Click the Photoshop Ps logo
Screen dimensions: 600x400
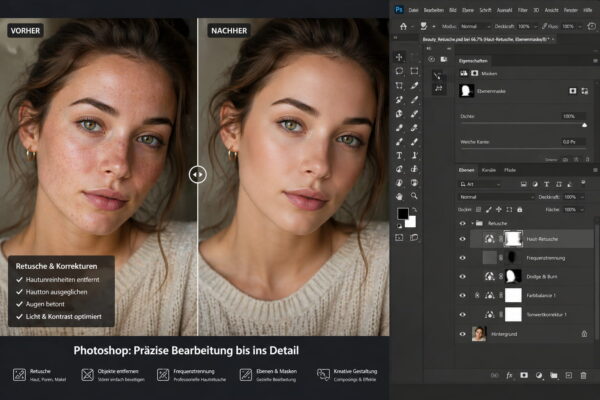click(x=399, y=10)
